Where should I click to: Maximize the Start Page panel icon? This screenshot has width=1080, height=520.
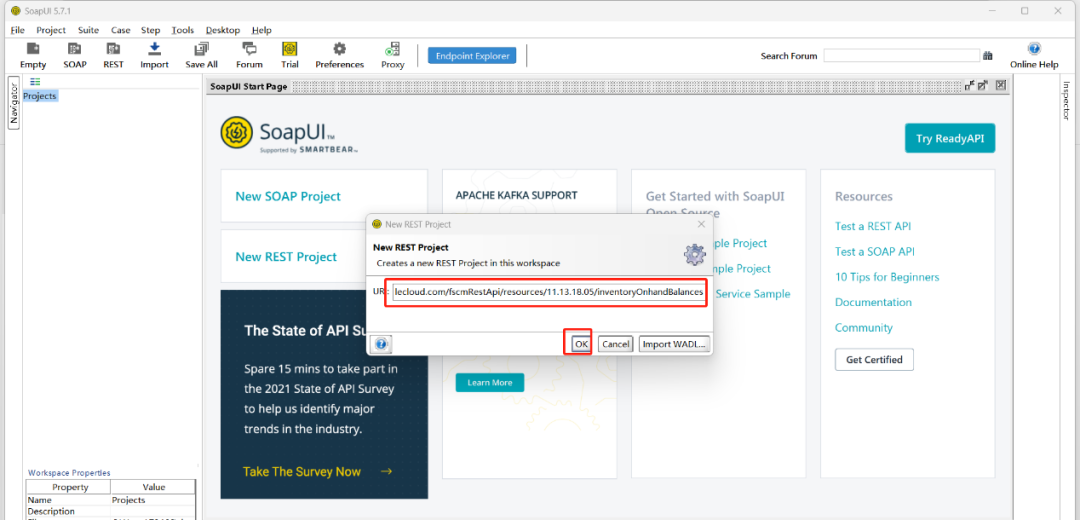(x=983, y=85)
